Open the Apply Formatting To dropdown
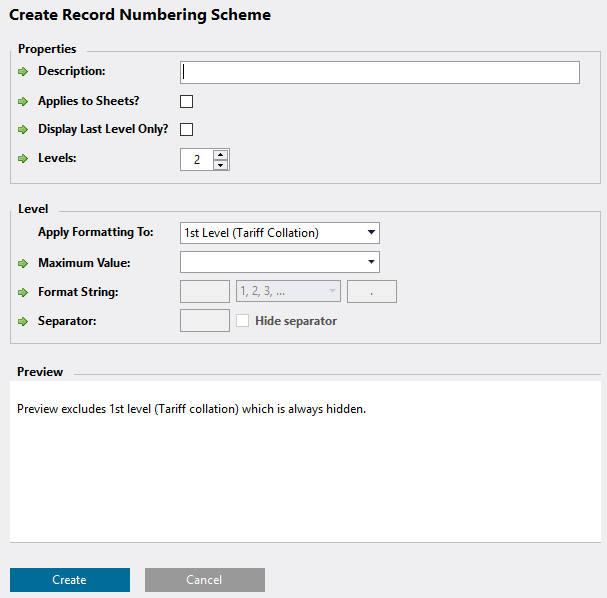The width and height of the screenshot is (607, 598). [279, 233]
